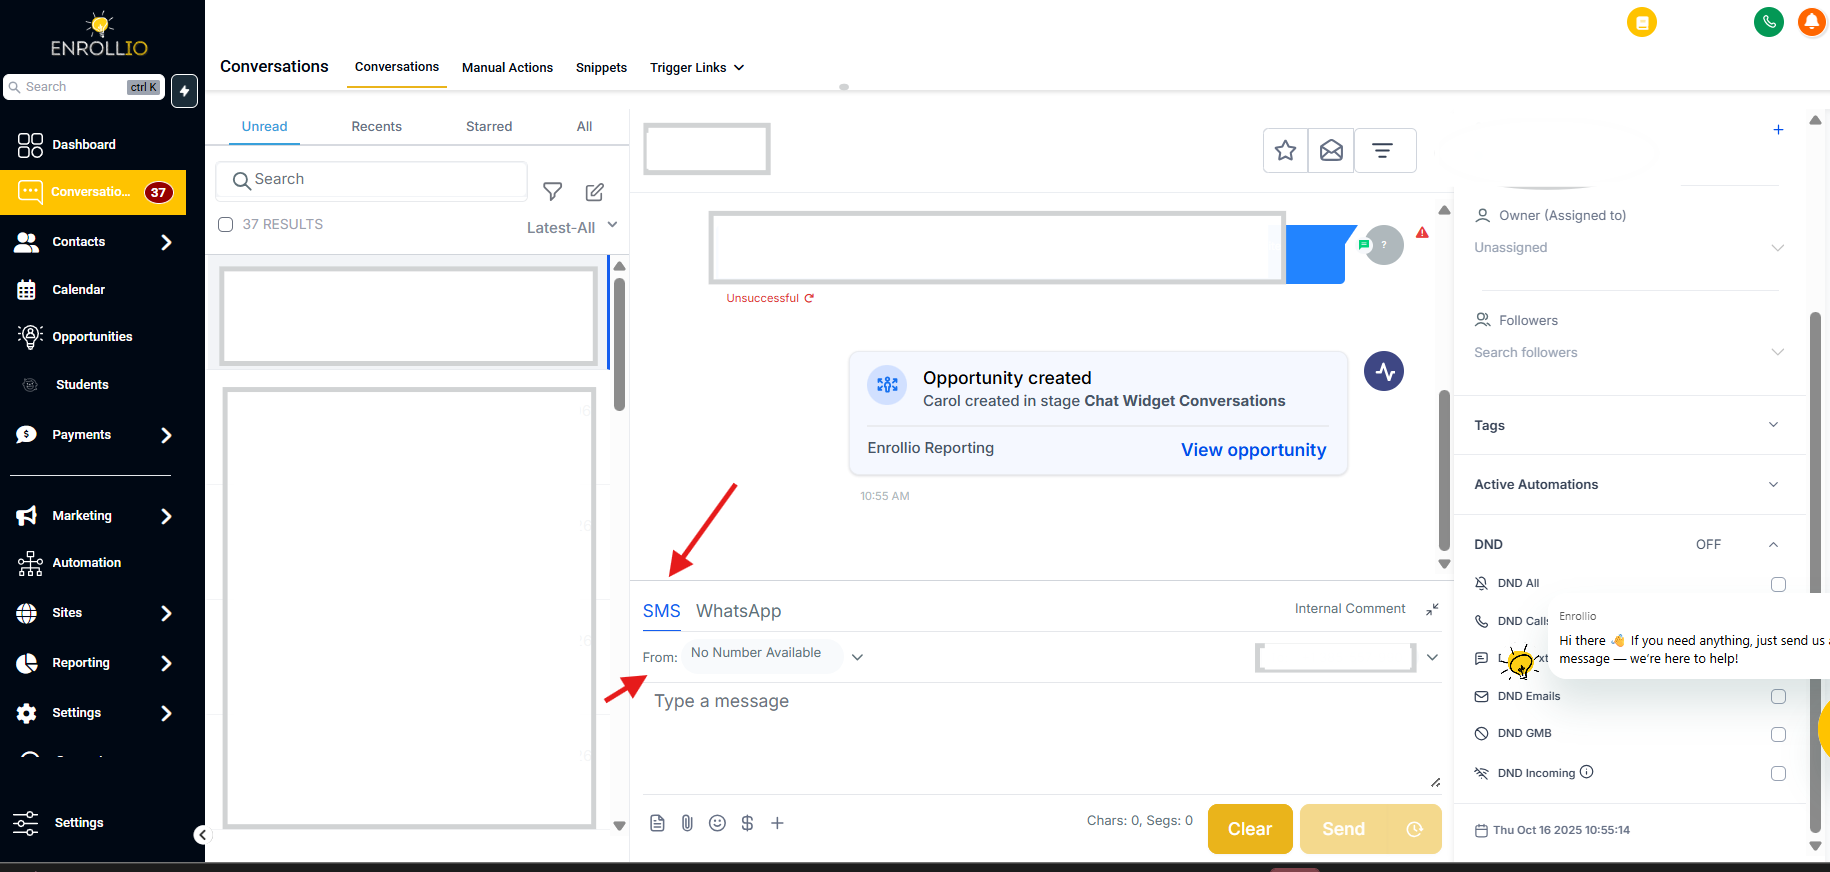Screen dimensions: 1830x872
Task: Open the emoji picker
Action: tap(717, 823)
